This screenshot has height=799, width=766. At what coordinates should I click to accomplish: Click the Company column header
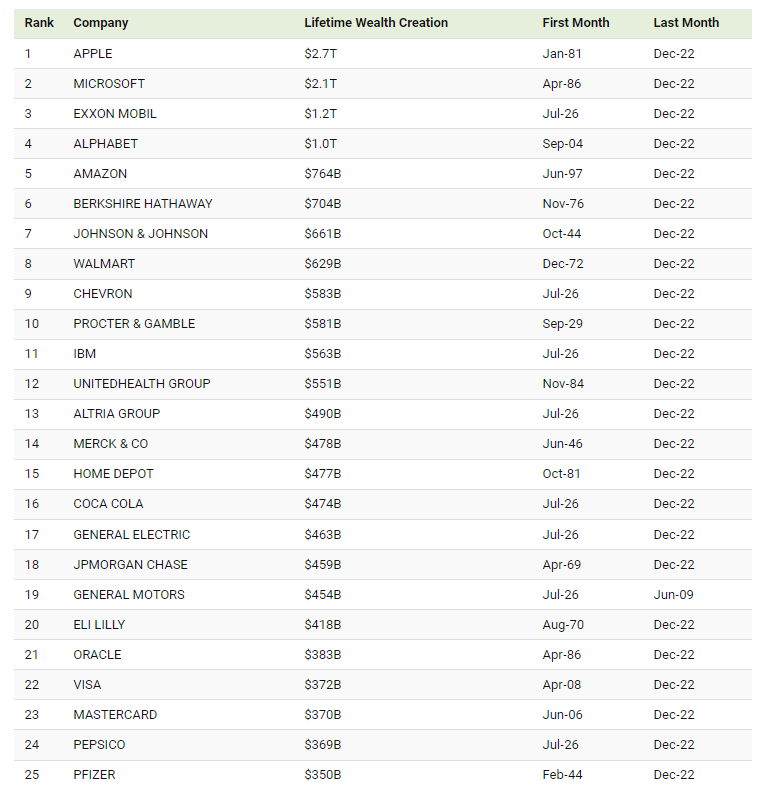tap(100, 23)
